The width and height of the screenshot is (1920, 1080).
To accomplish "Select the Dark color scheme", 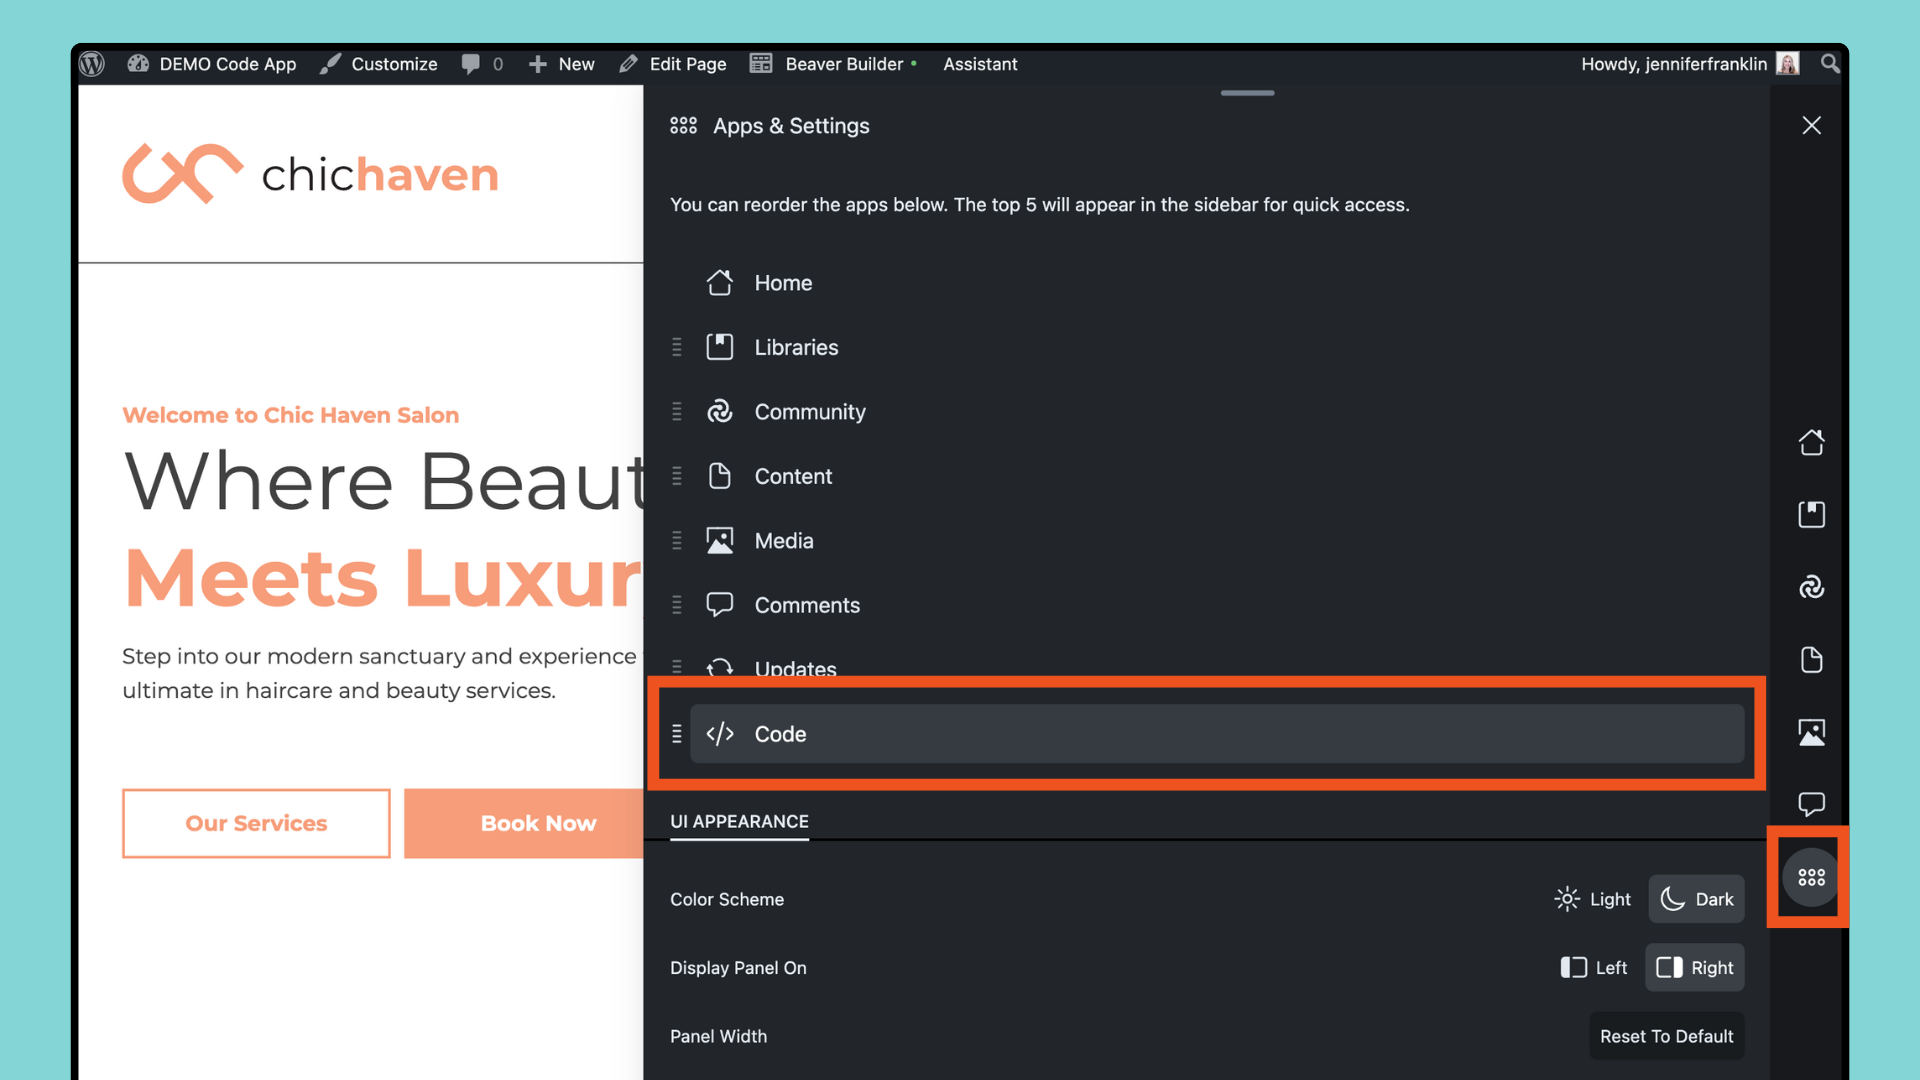I will coord(1697,899).
